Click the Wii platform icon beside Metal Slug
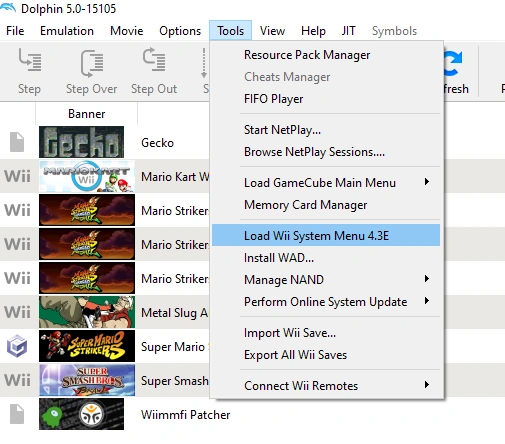 tap(17, 312)
